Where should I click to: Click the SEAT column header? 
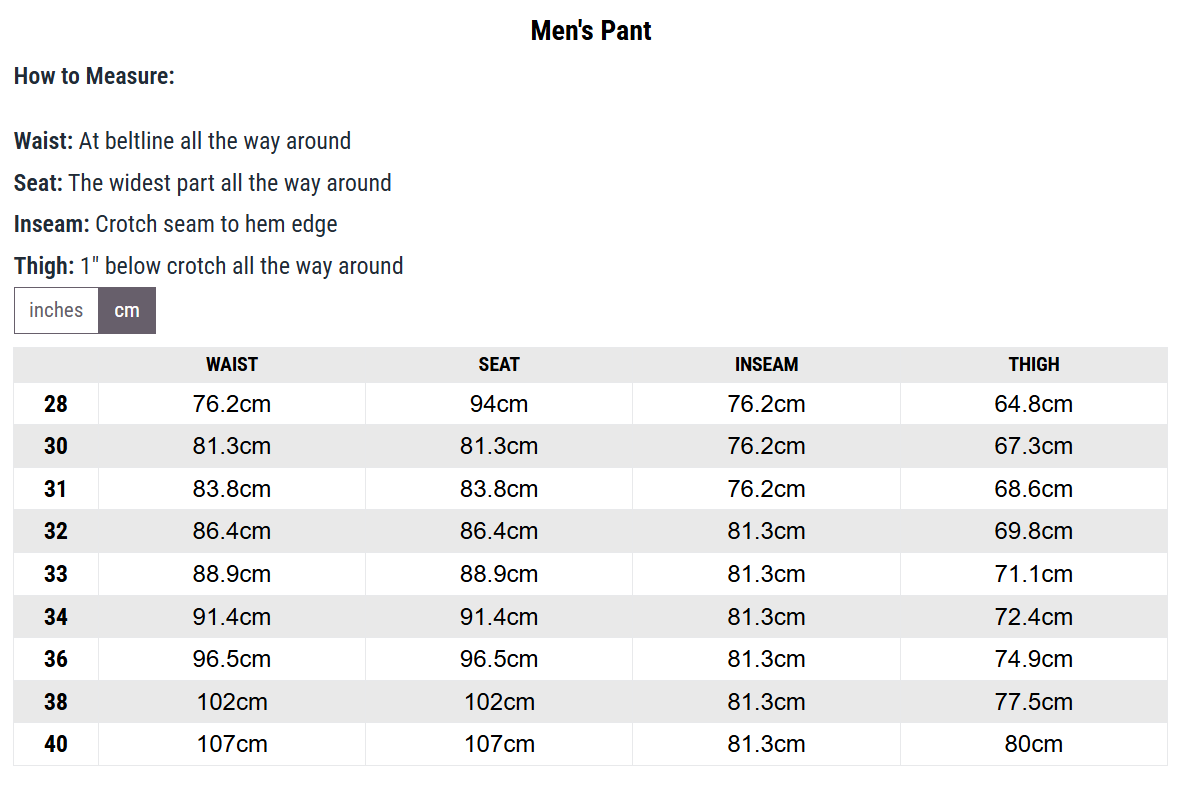click(x=499, y=365)
